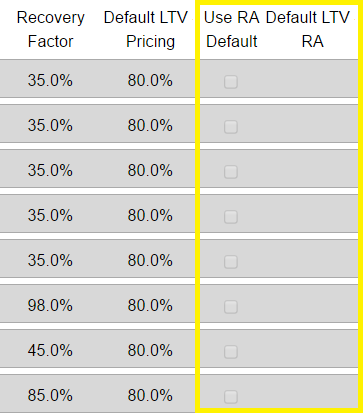Click the first row's 35.0% Recovery Factor cell
Screen dimensions: 363x413
(50, 80)
